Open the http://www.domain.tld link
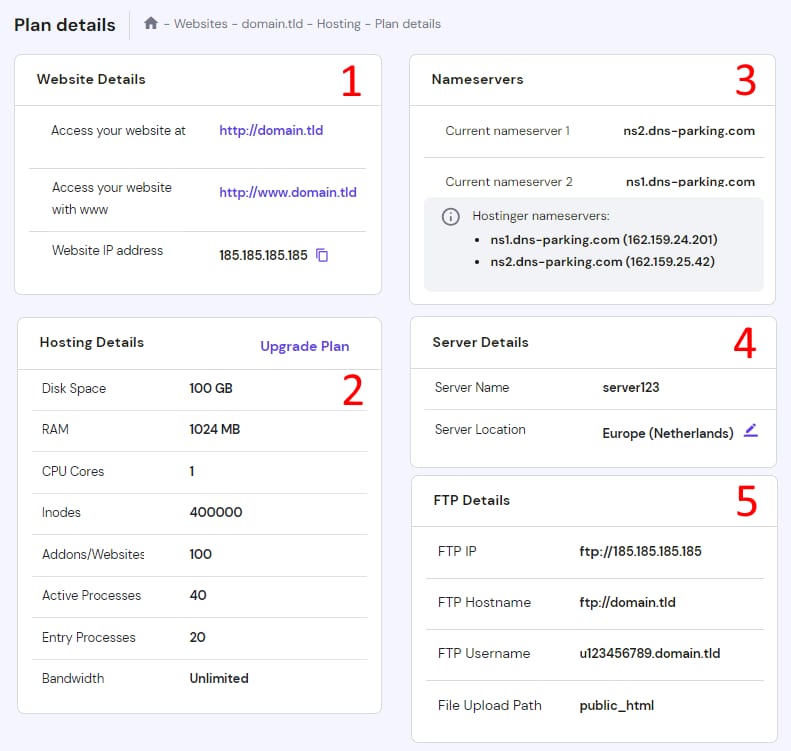This screenshot has width=791, height=751. pos(288,192)
